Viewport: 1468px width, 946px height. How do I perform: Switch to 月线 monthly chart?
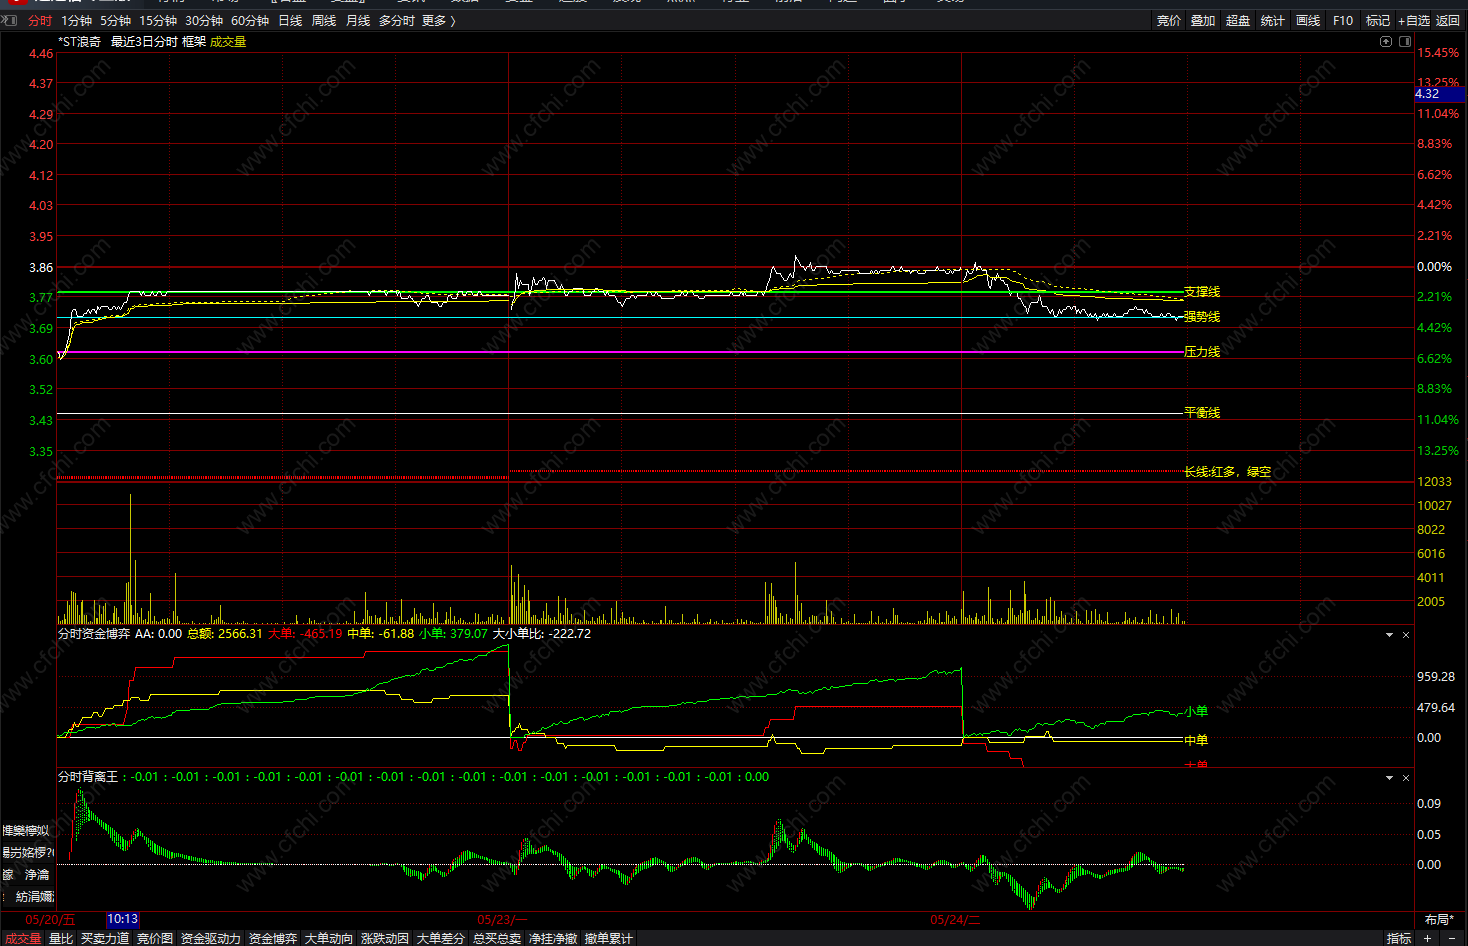coord(358,20)
